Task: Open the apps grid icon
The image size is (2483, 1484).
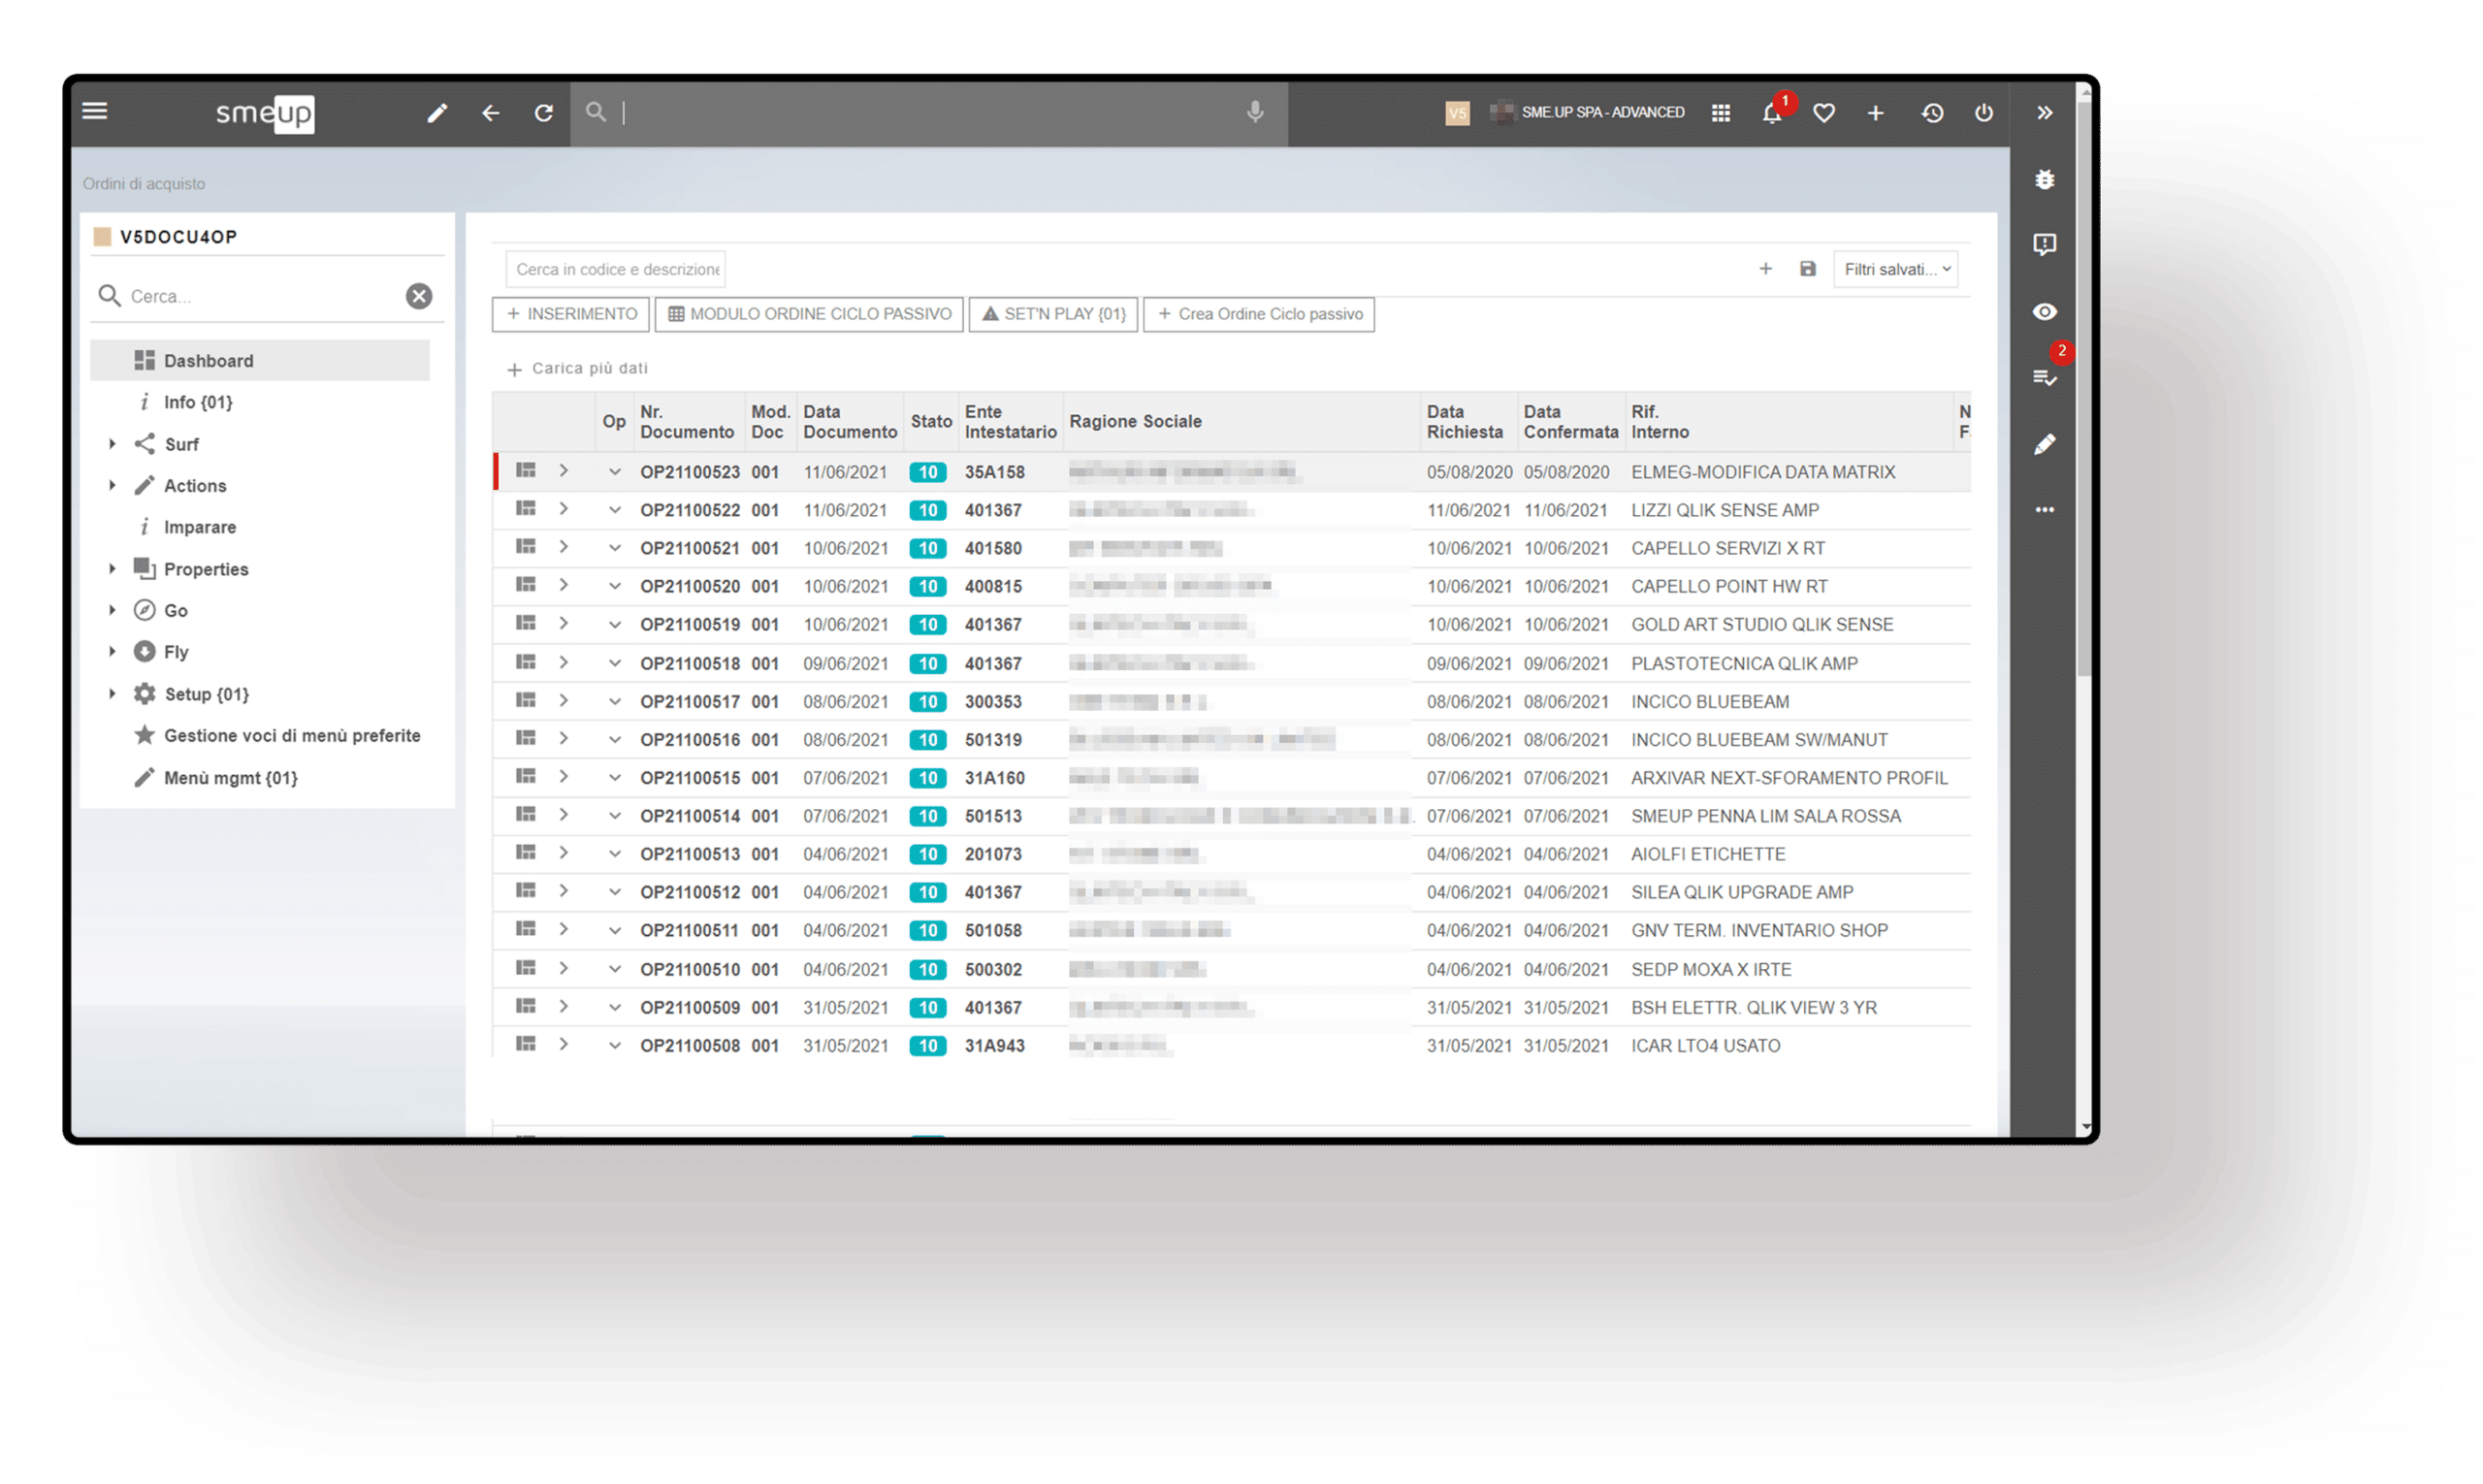Action: [1720, 113]
